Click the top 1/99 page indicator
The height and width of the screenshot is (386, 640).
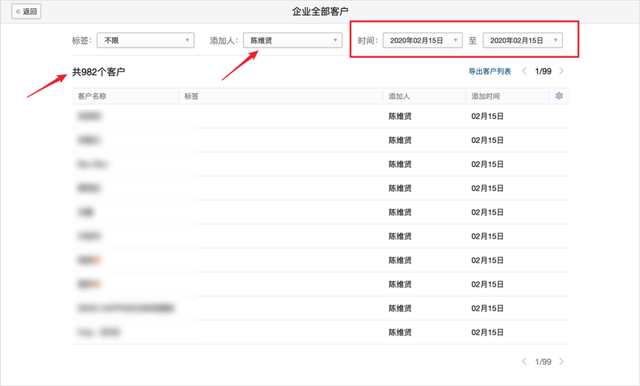coord(543,71)
